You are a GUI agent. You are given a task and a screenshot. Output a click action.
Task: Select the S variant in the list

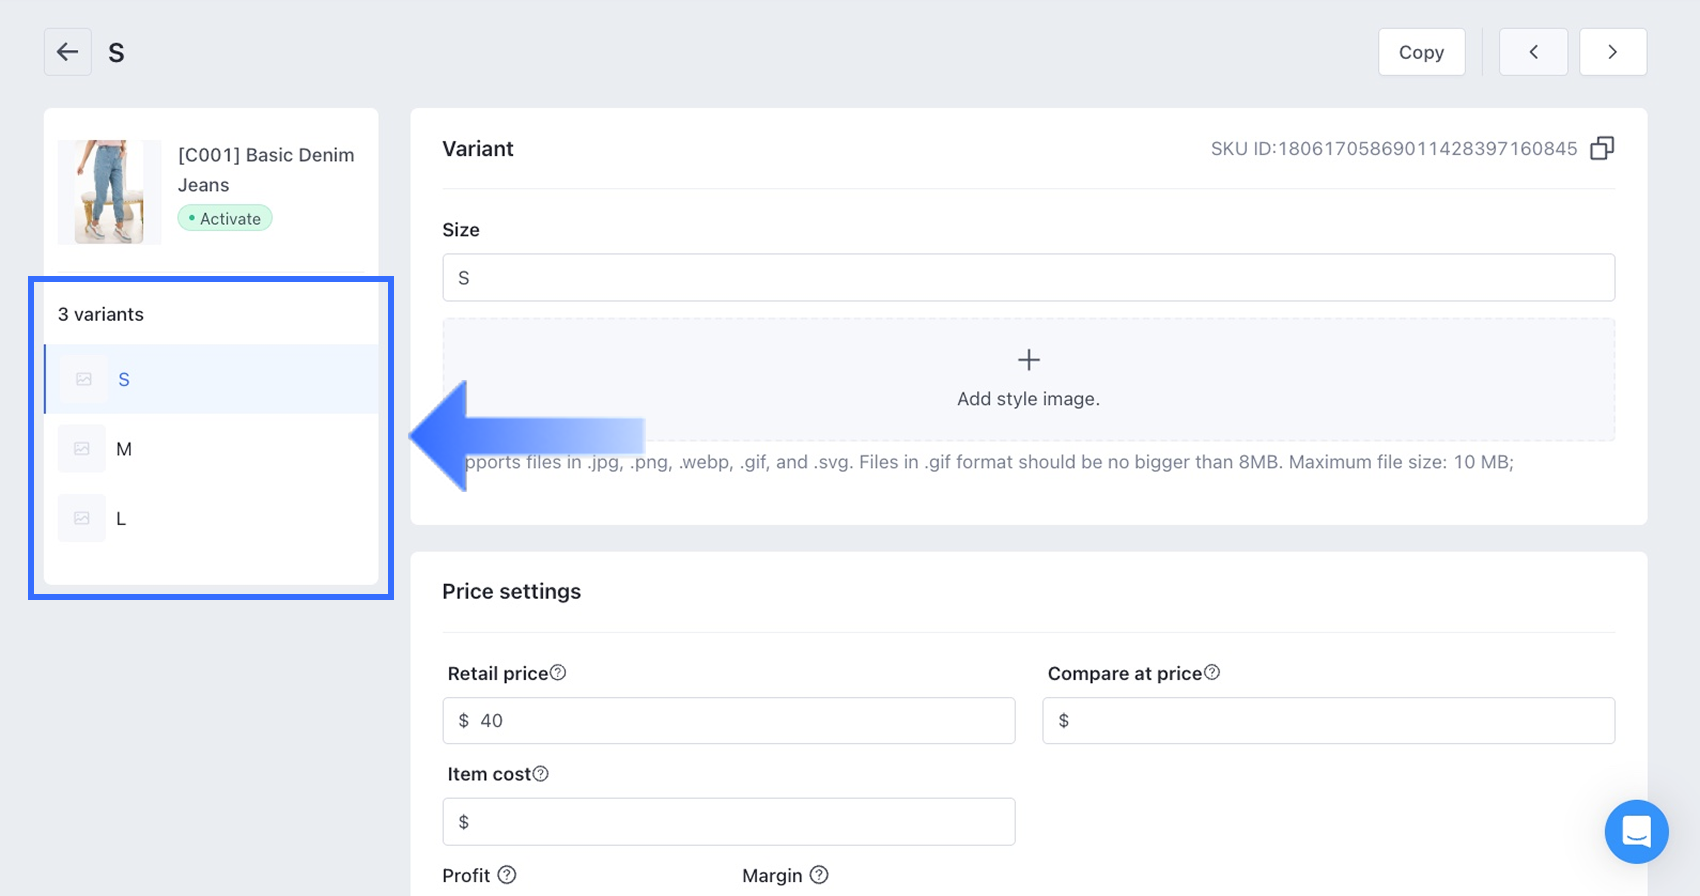tap(124, 380)
